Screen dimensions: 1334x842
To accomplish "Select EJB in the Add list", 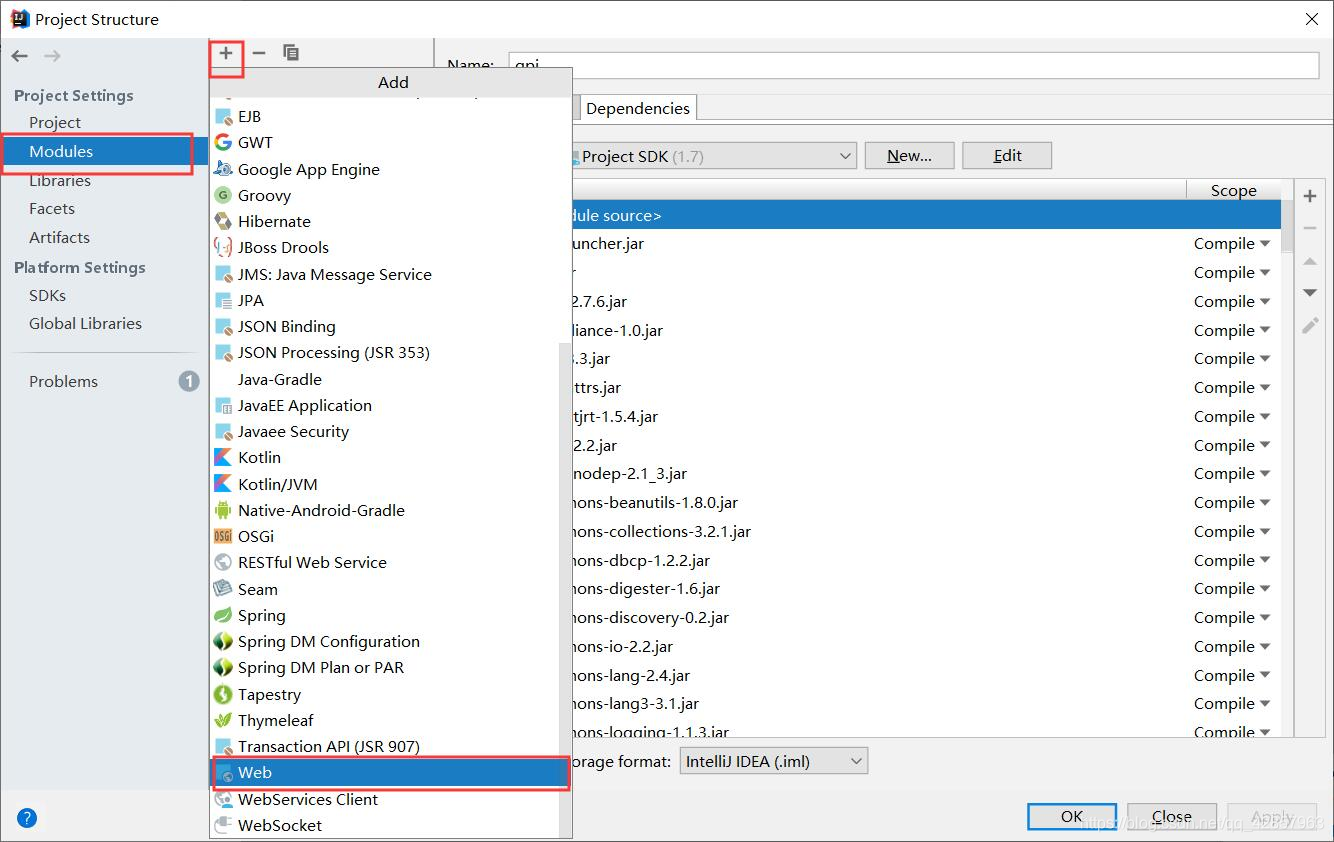I will 385,116.
